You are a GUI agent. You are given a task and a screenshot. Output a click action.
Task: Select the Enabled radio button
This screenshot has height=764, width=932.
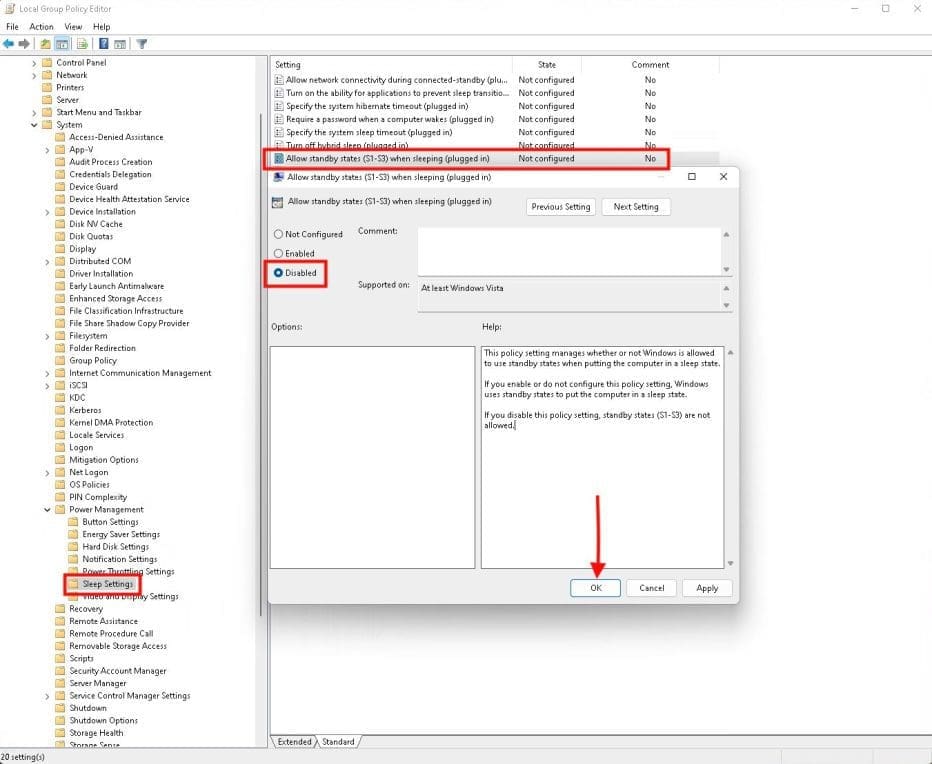click(x=278, y=254)
